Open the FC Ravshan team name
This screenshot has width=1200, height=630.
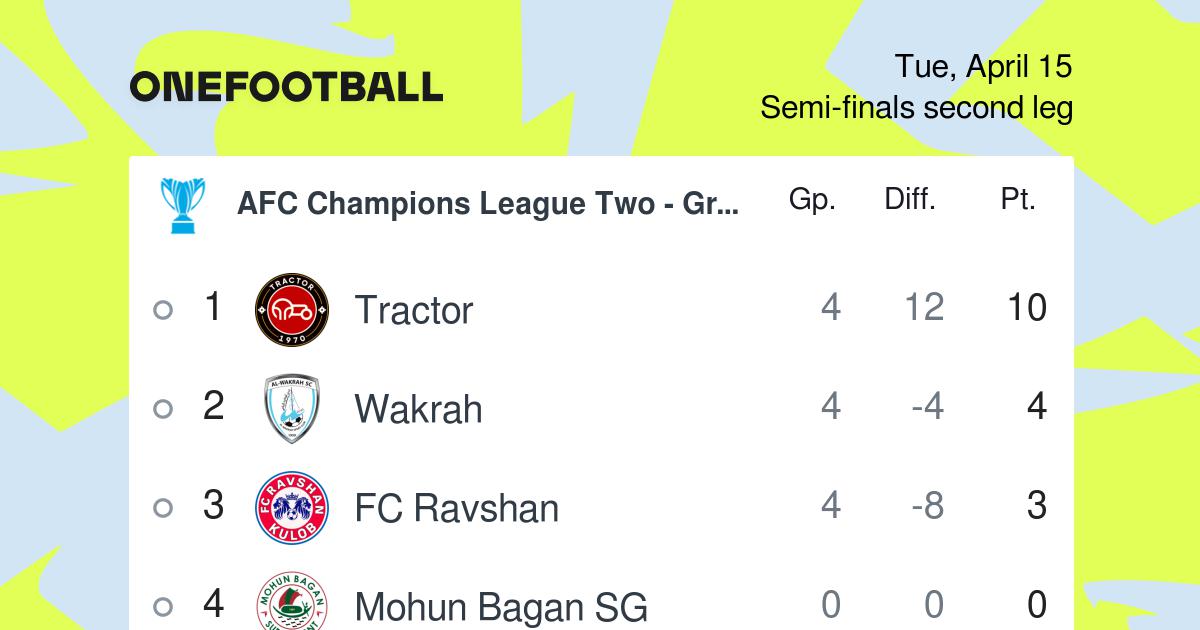(x=456, y=508)
